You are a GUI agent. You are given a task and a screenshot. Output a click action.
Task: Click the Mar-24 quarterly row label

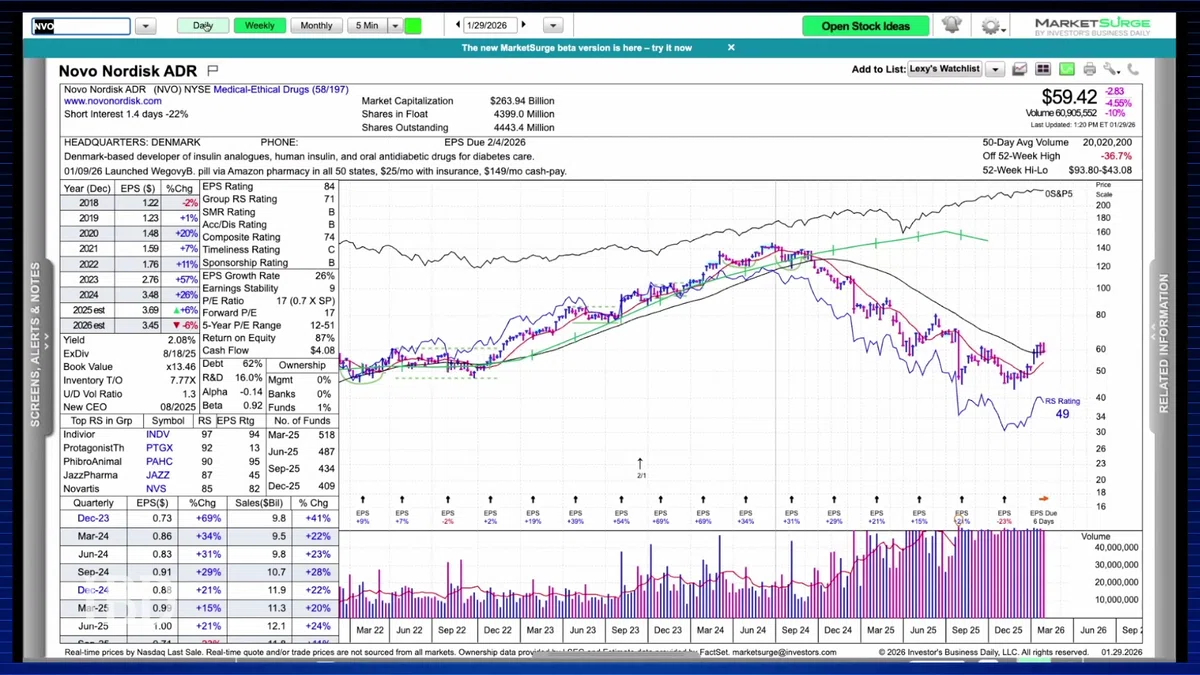[95, 537]
